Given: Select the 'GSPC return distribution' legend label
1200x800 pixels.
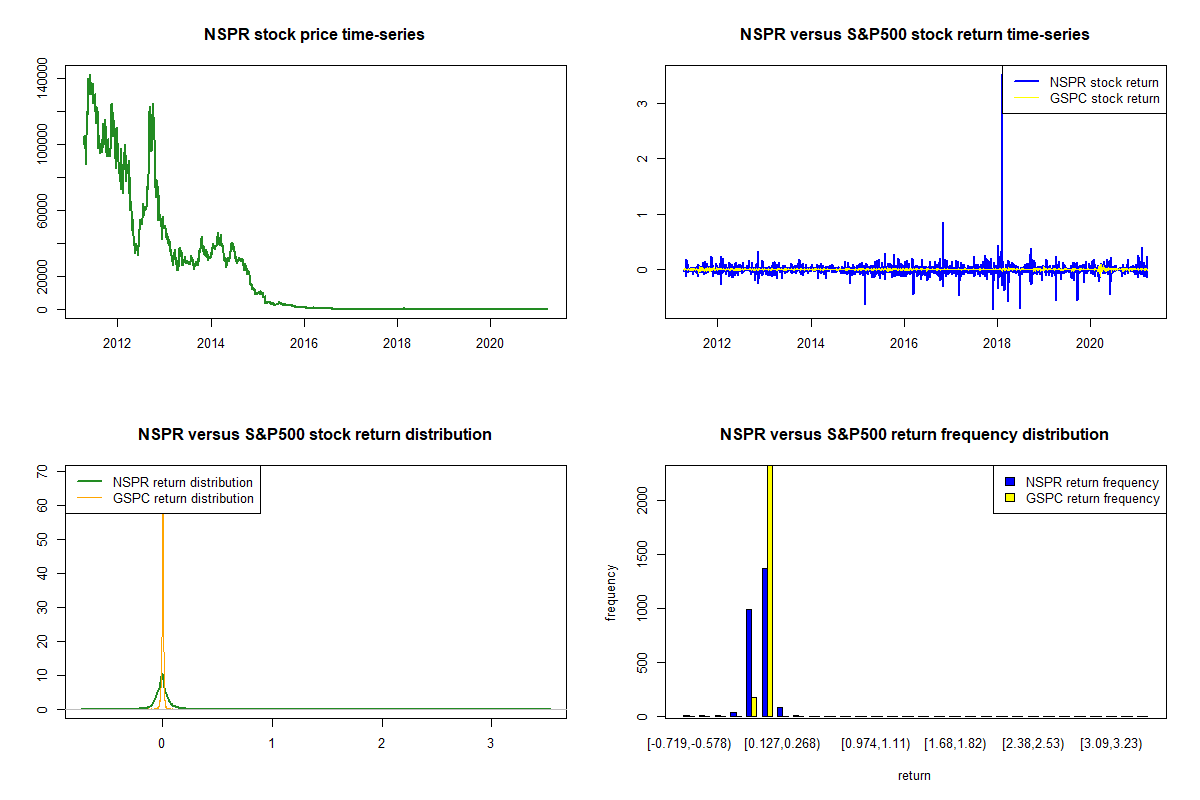Looking at the screenshot, I should click(183, 498).
